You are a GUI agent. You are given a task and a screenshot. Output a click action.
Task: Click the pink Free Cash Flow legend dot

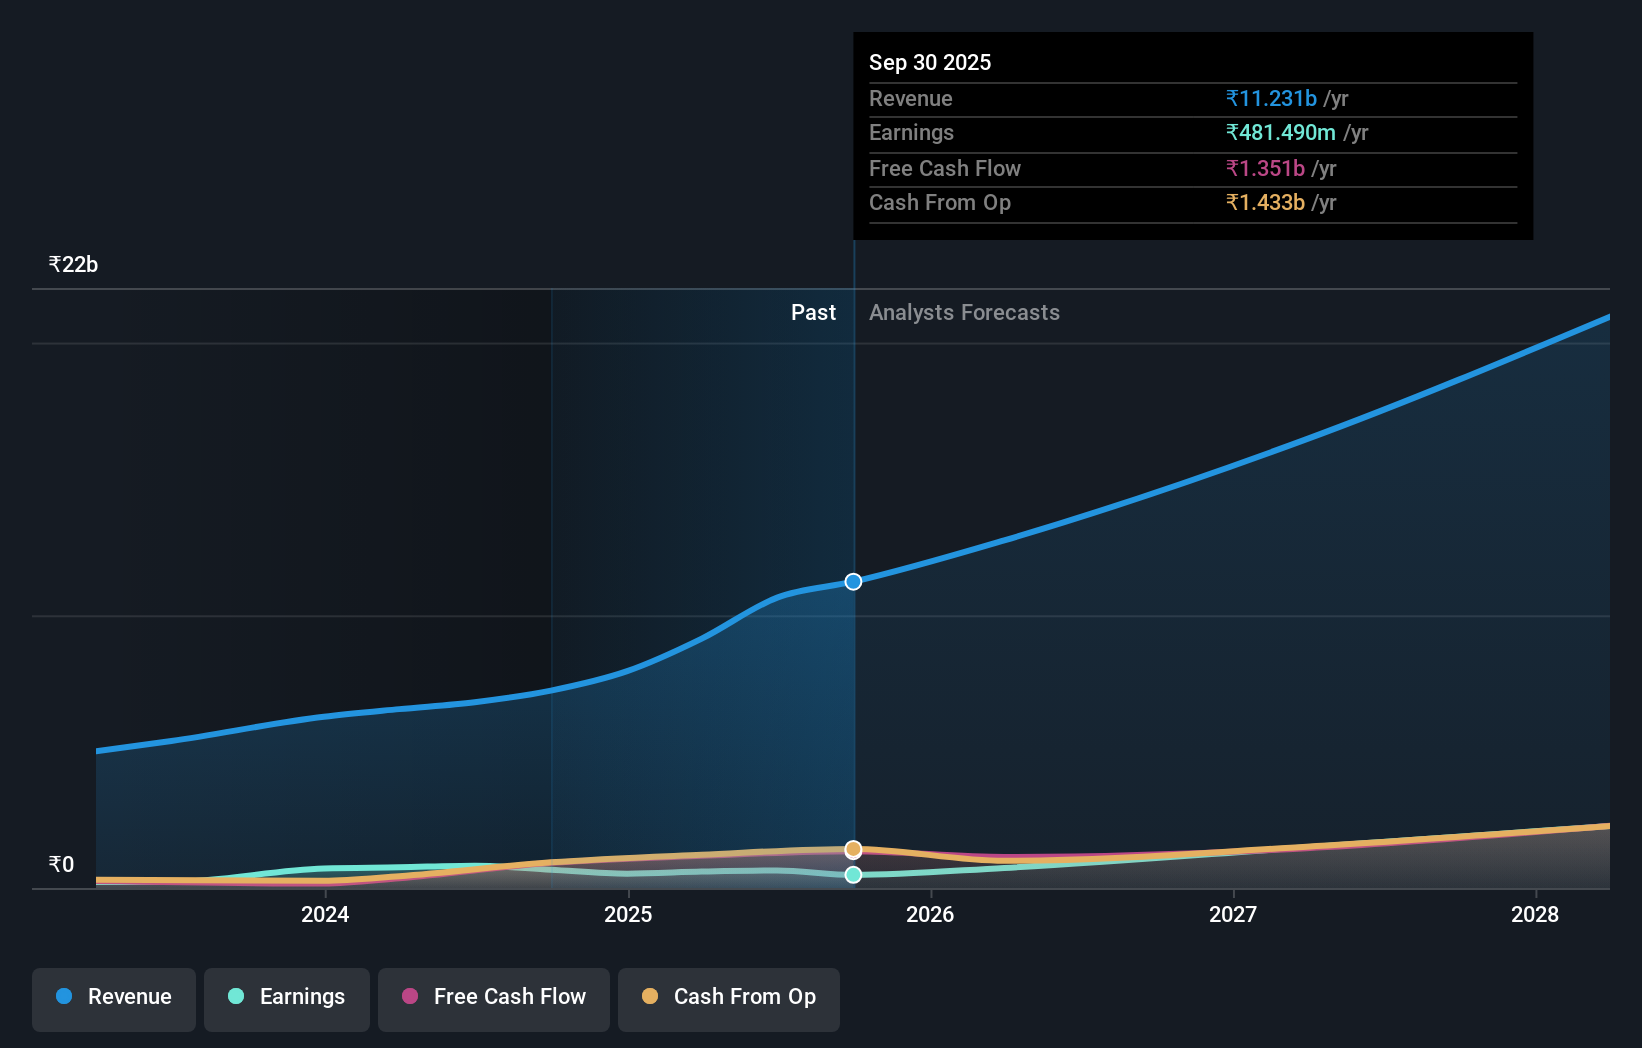408,997
